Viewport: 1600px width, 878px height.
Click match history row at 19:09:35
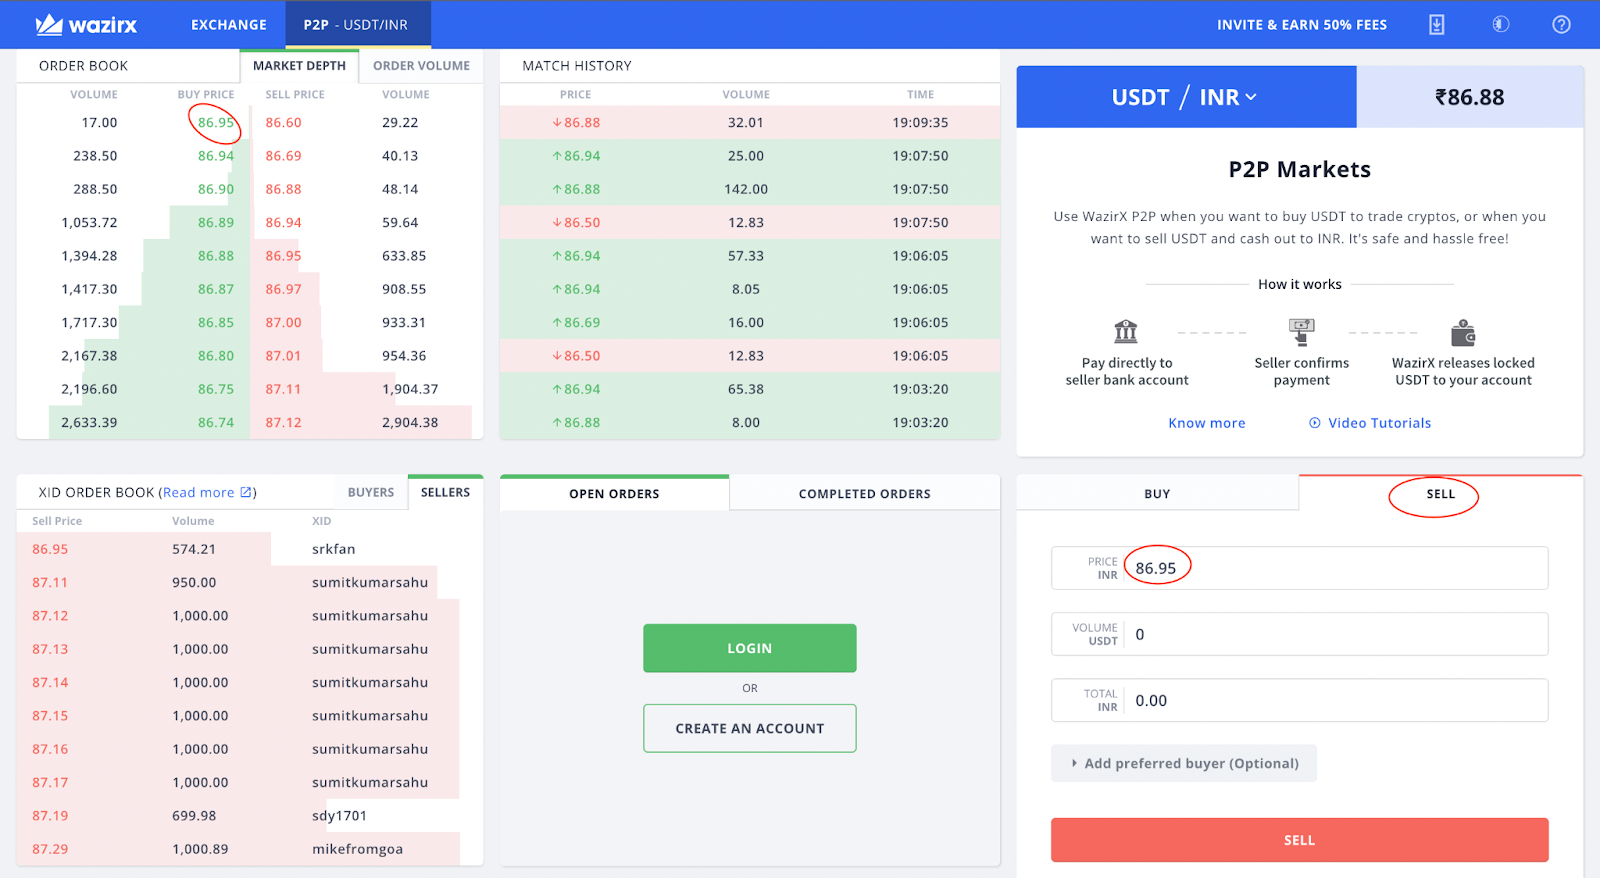pos(750,122)
